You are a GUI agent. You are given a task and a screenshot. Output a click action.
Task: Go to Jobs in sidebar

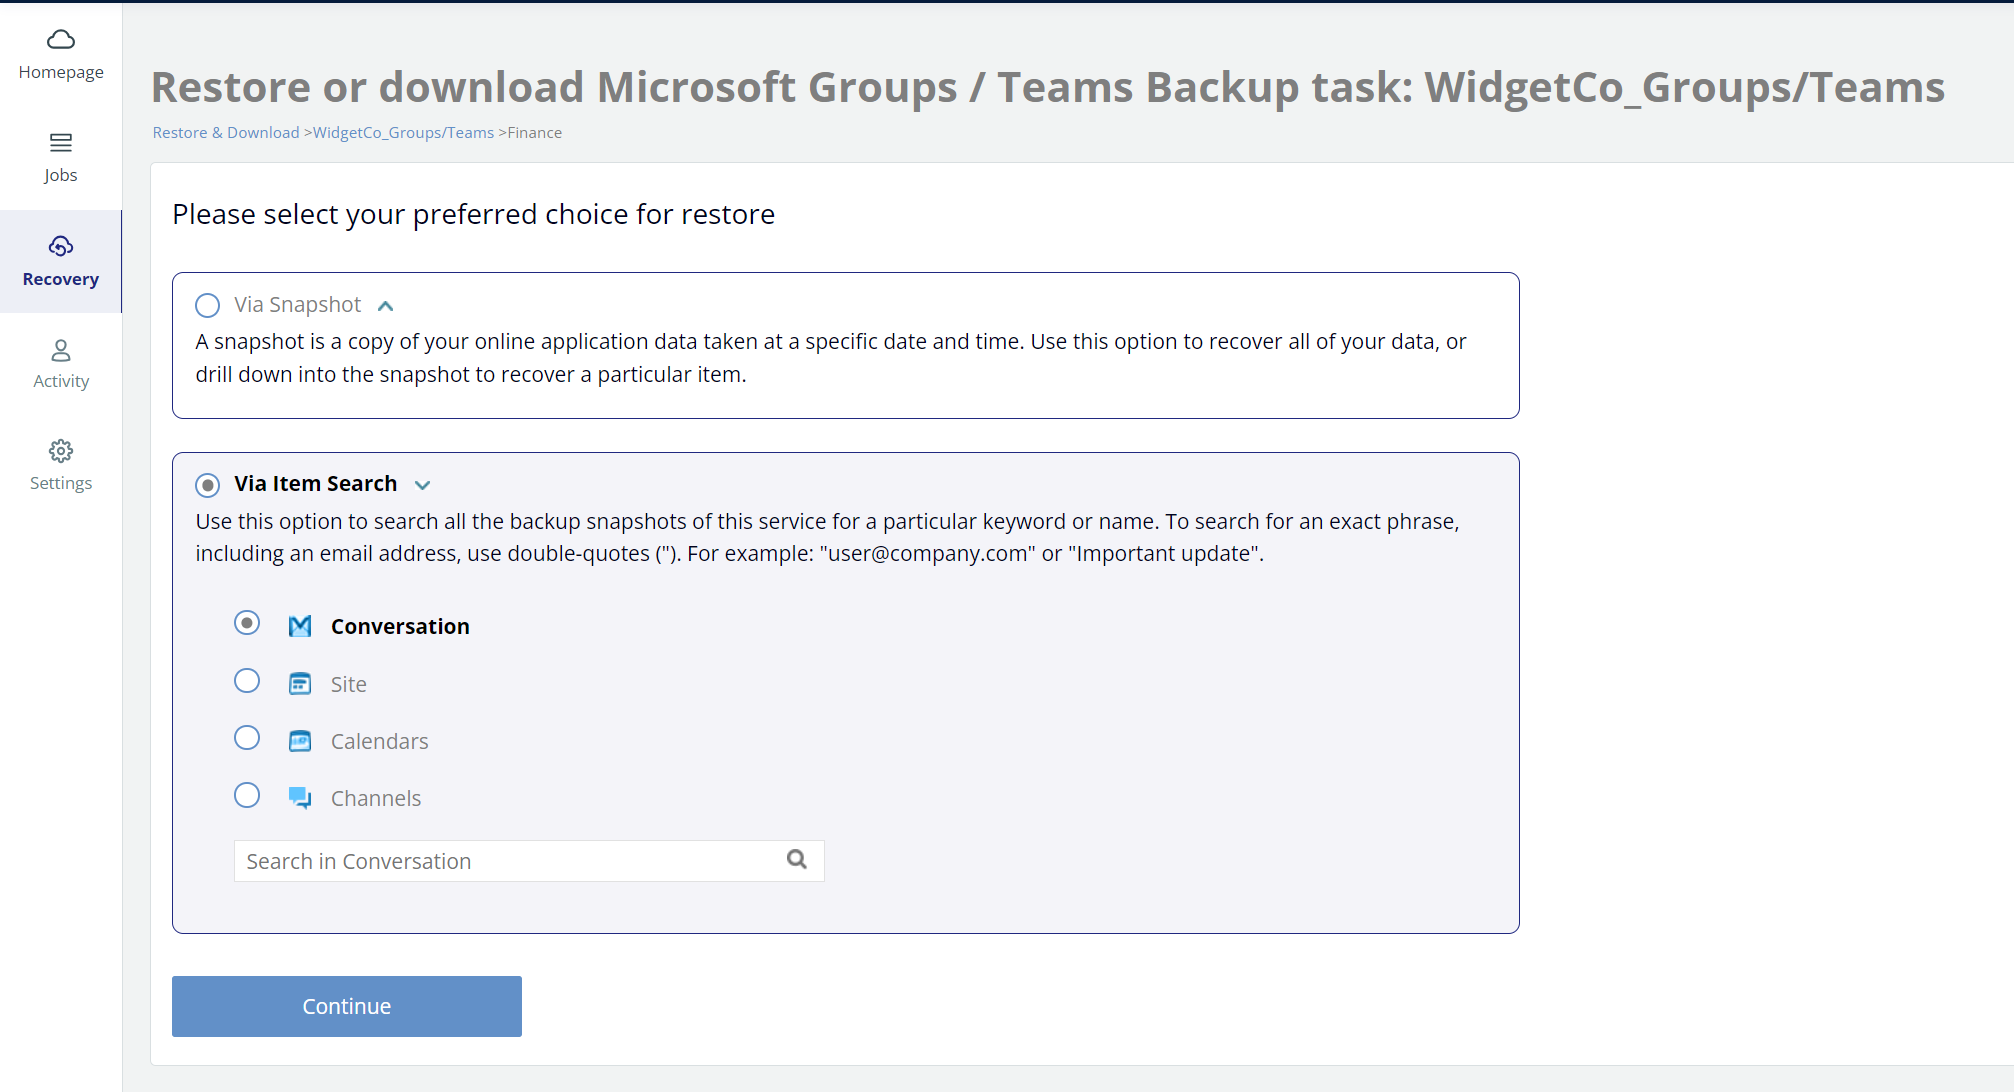61,159
